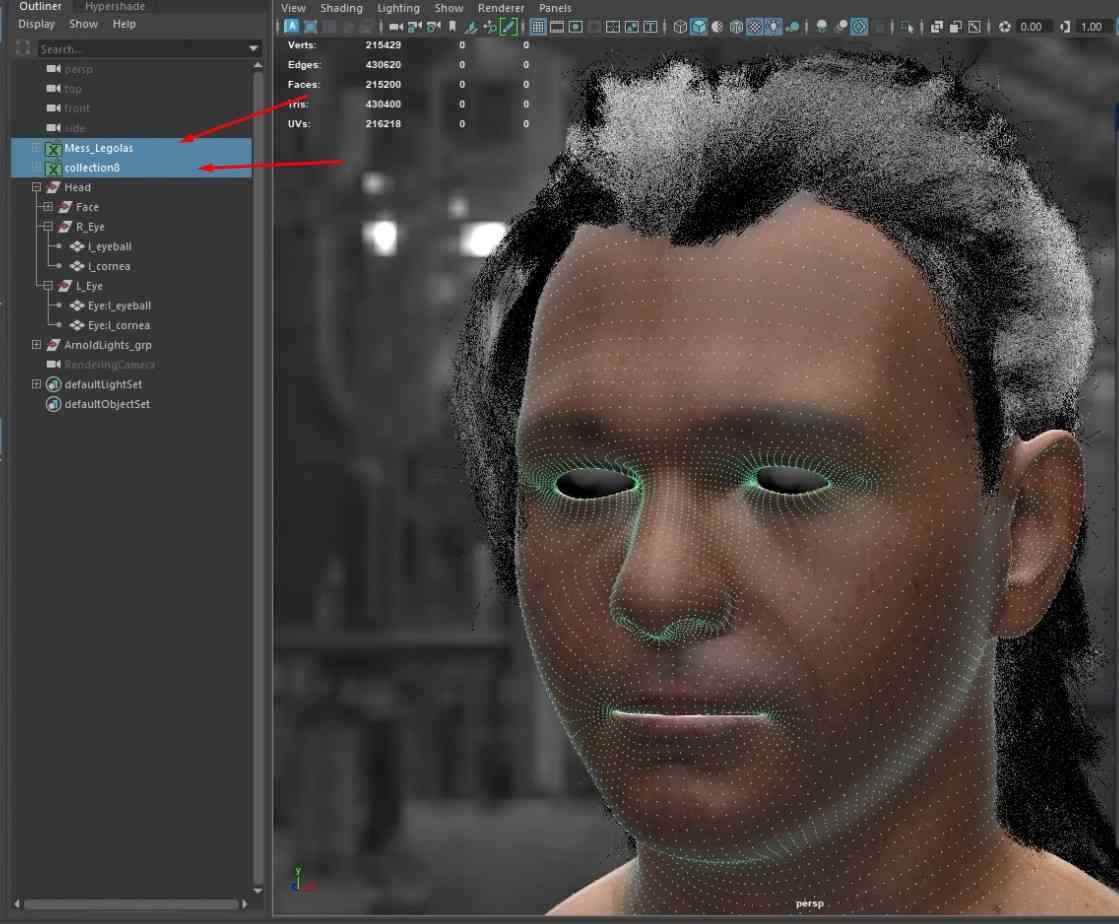
Task: Click the exposure value field 0.00
Action: coord(1032,26)
